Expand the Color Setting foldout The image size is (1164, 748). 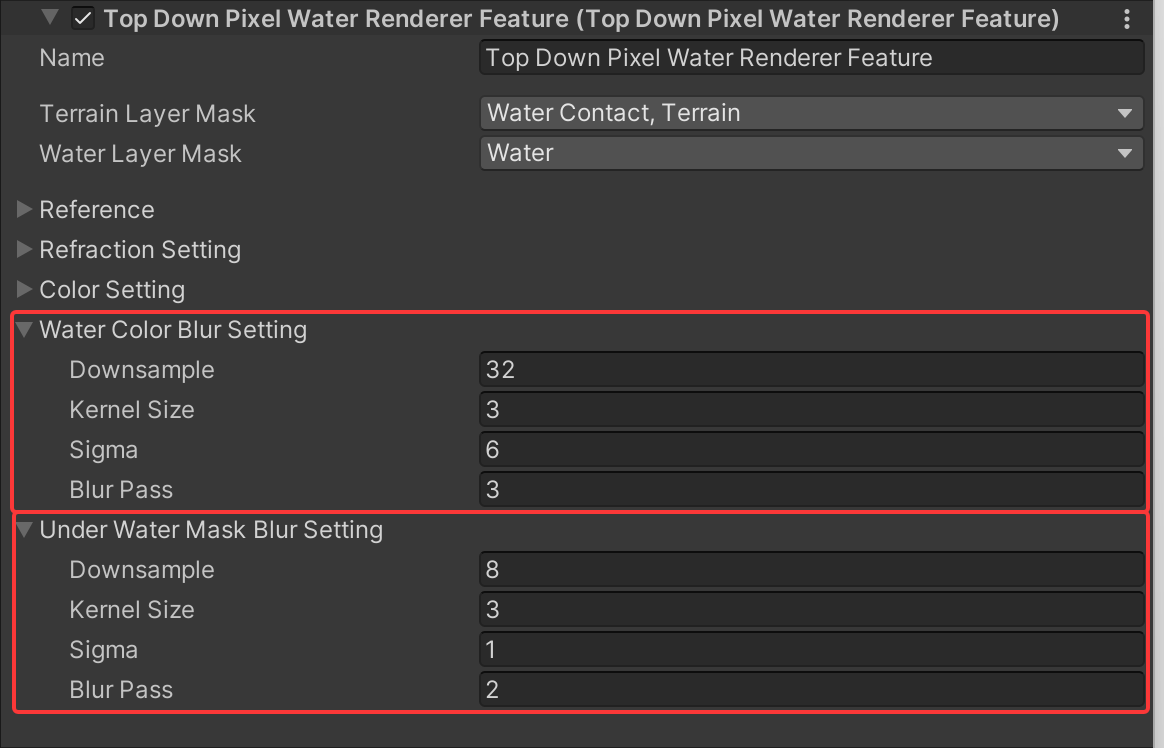click(26, 289)
